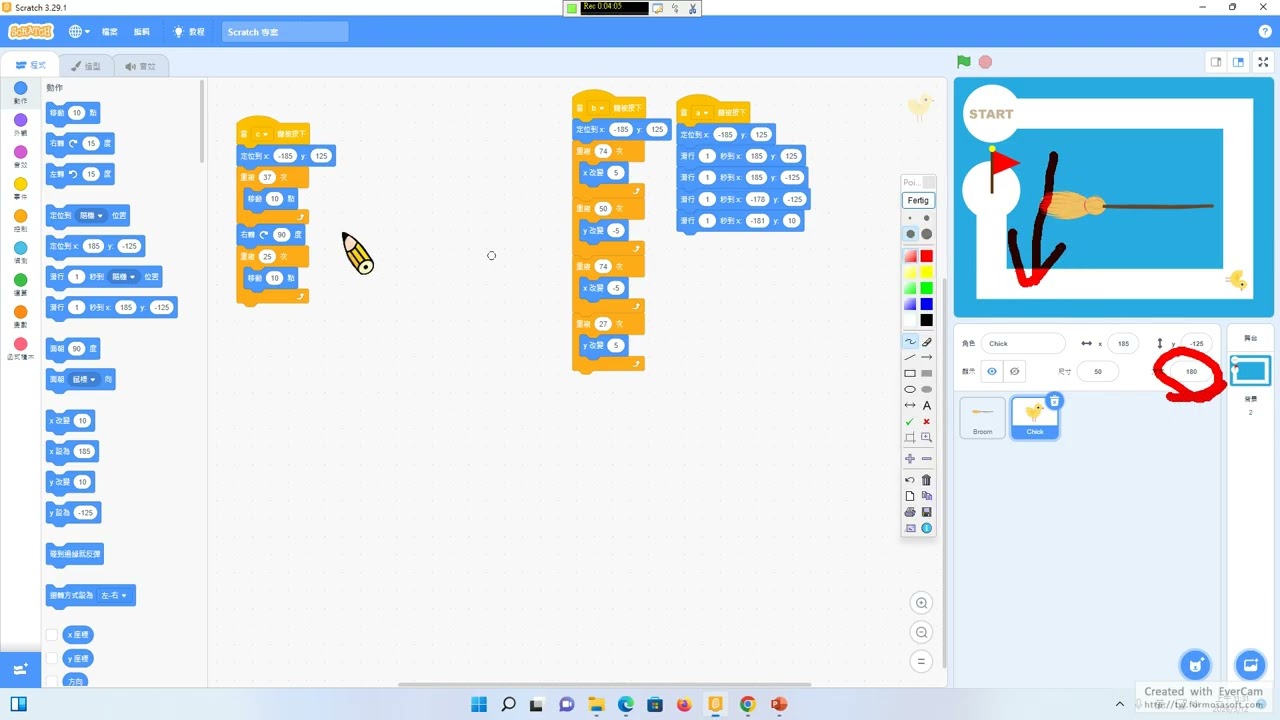Switch to the 造型 costumes tab

point(85,66)
